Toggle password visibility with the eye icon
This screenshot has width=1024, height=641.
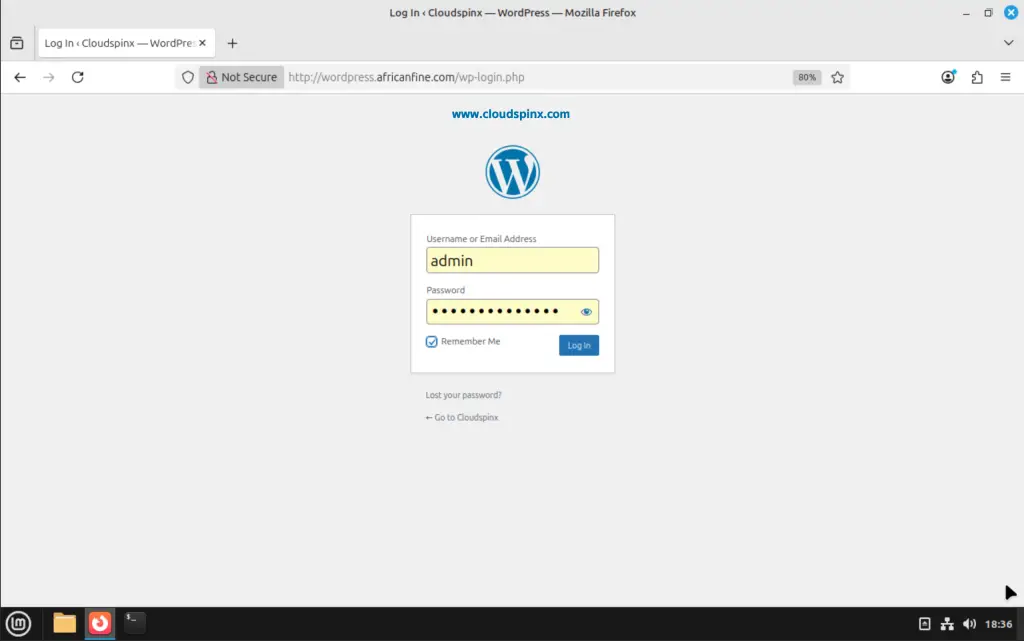point(586,311)
